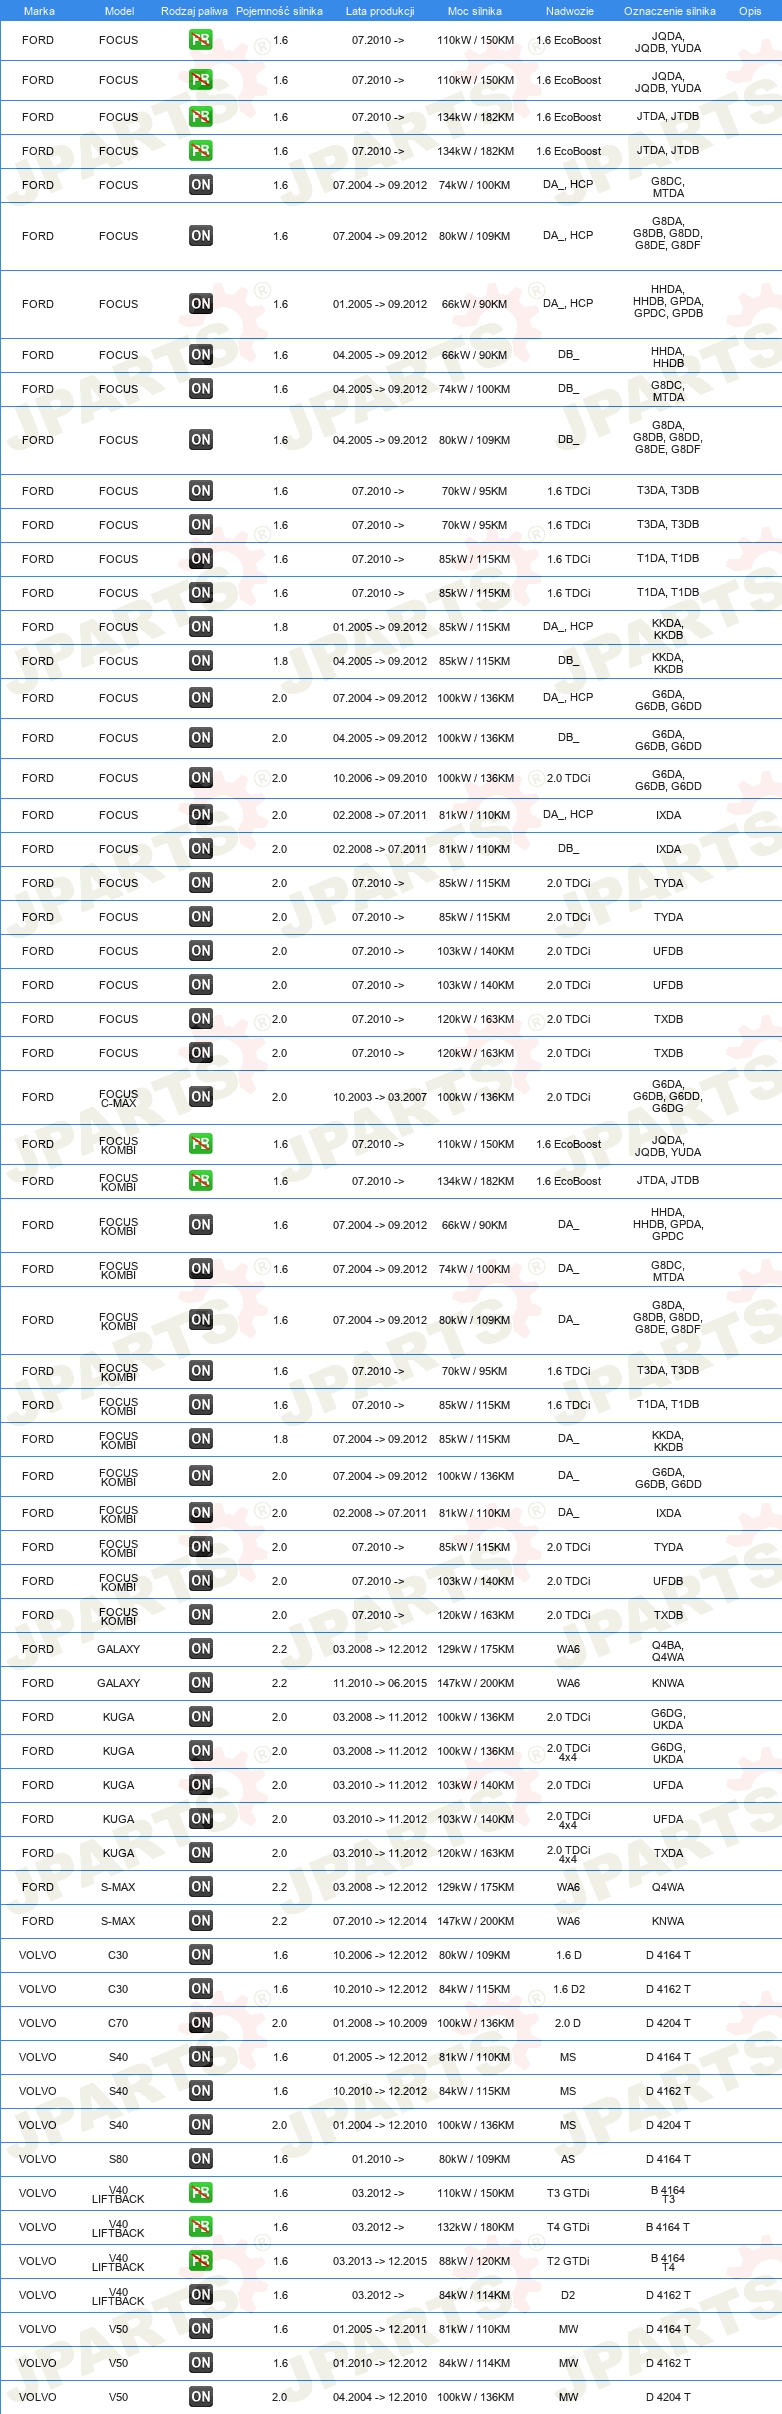Click the ON icon in the C30 1.6 D row

coord(200,1955)
